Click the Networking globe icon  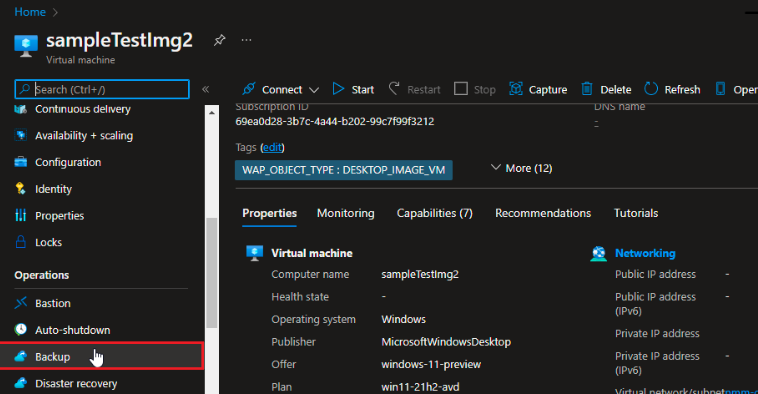598,253
